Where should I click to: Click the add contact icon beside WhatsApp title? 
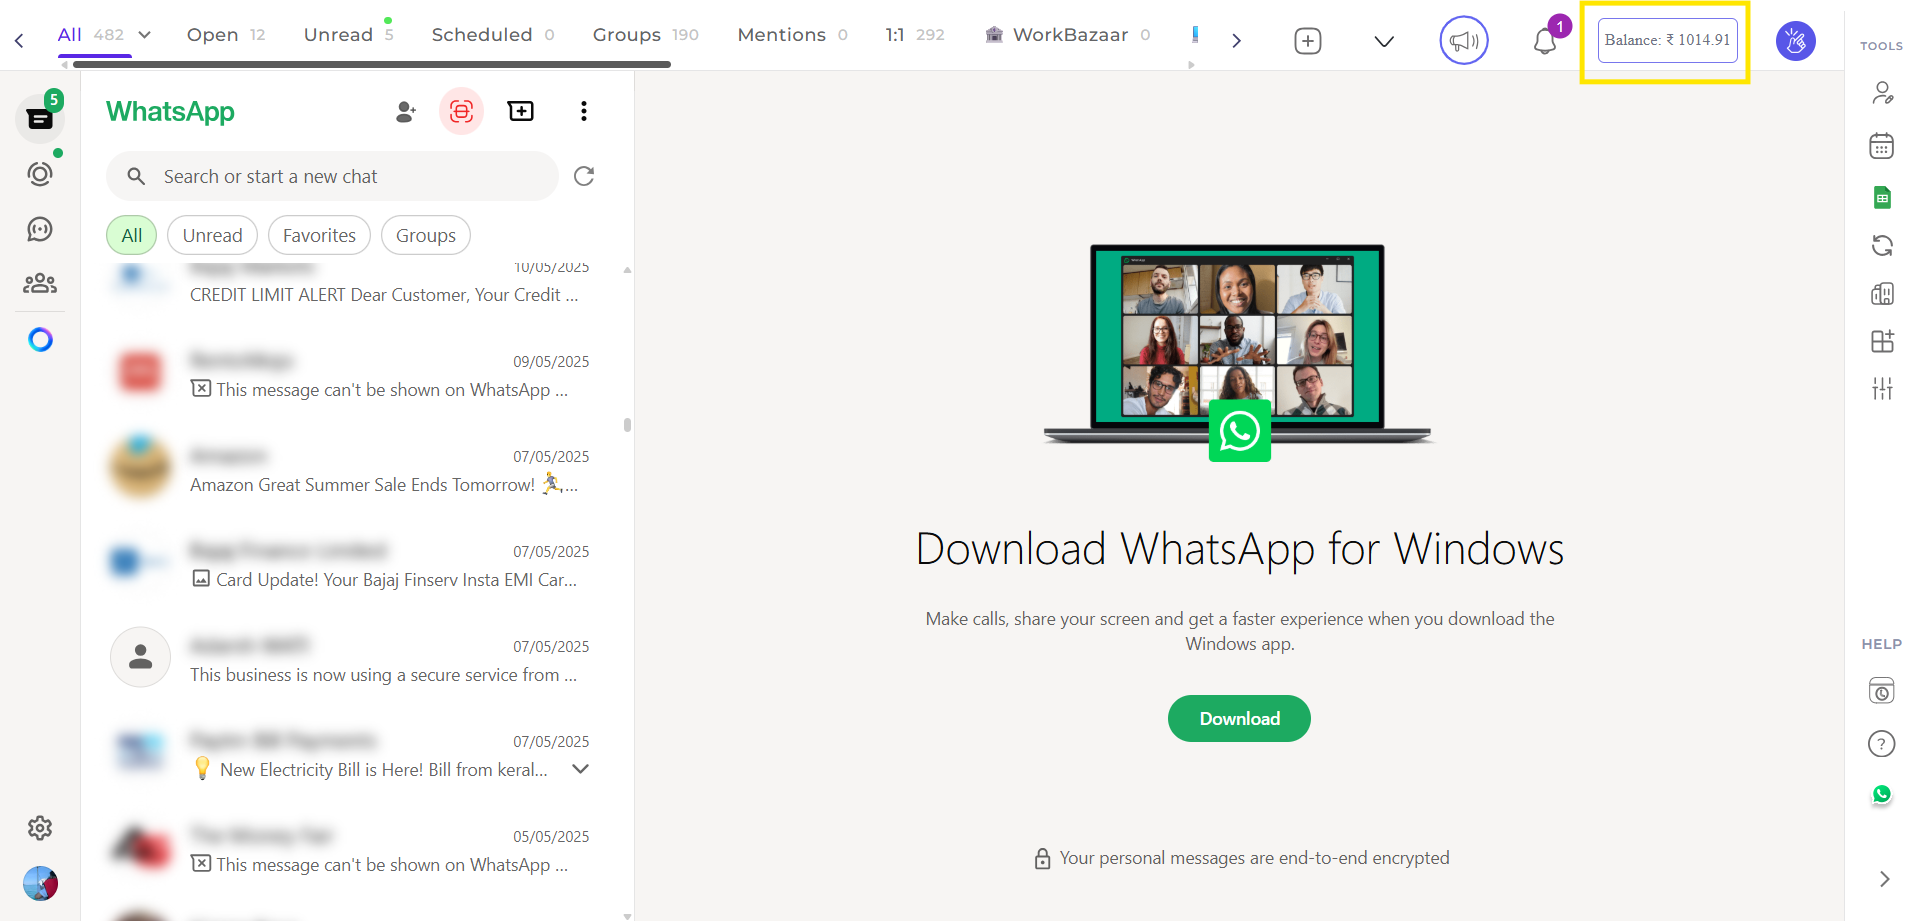tap(405, 111)
